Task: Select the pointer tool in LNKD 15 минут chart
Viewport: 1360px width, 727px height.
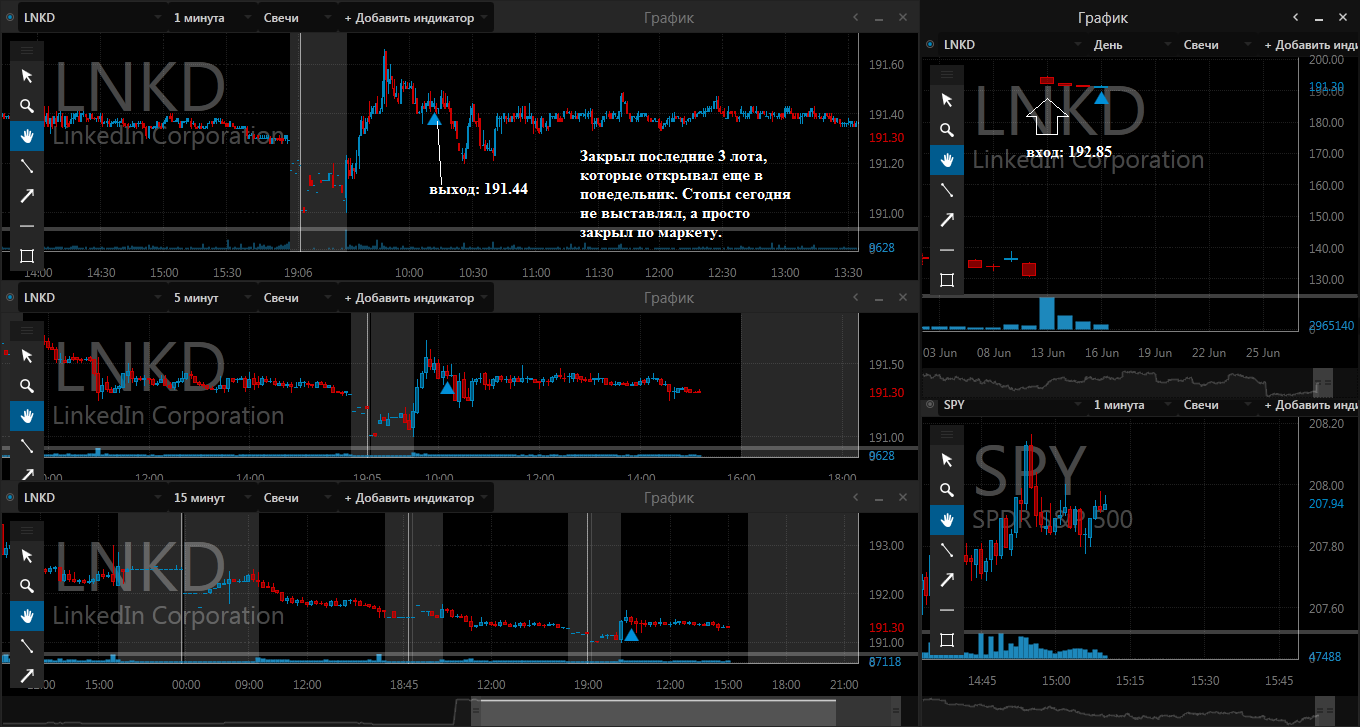Action: tap(27, 555)
